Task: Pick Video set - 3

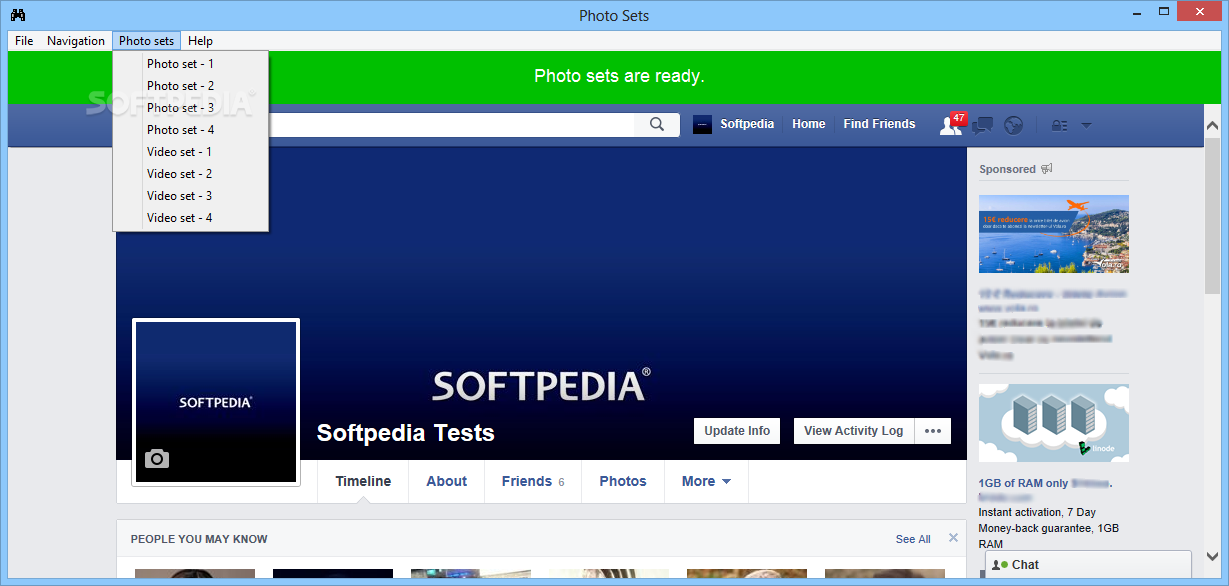Action: [x=190, y=196]
